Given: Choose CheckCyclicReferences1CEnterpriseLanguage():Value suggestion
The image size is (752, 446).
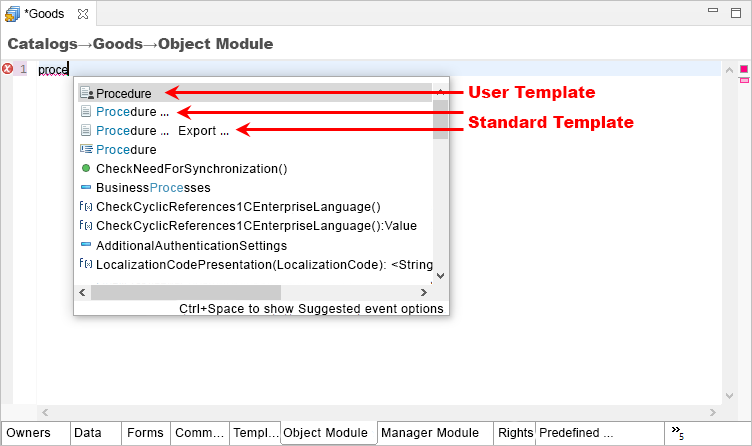Looking at the screenshot, I should (x=256, y=226).
